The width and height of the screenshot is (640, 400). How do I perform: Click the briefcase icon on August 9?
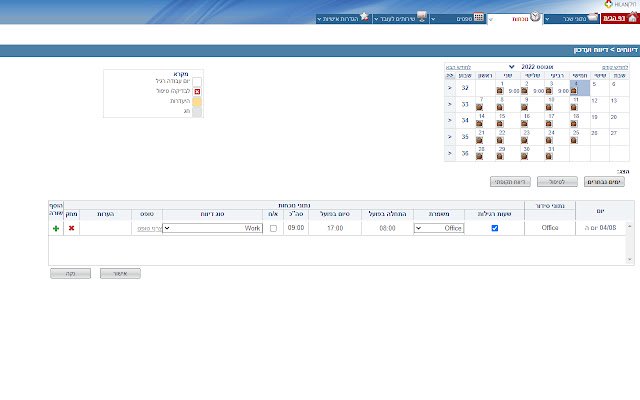pos(524,107)
